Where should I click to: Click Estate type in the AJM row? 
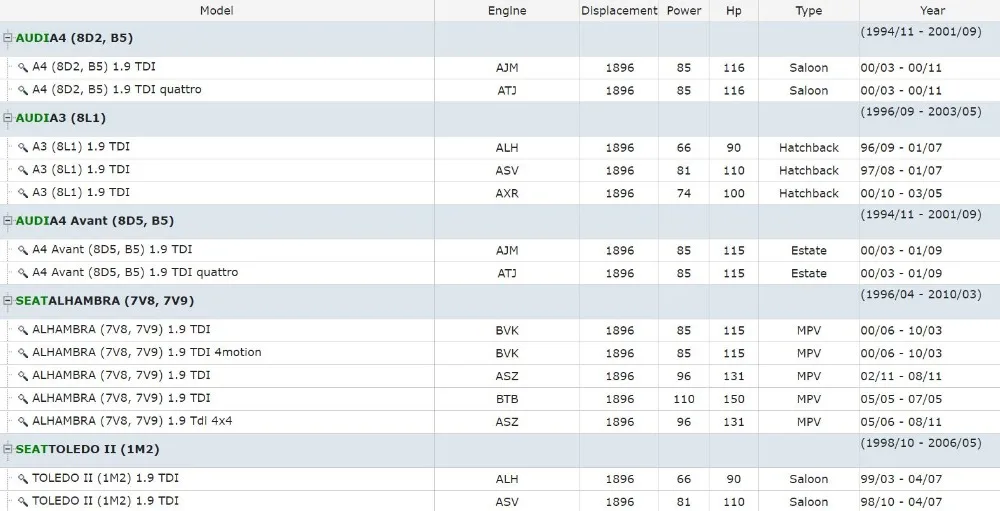point(809,250)
